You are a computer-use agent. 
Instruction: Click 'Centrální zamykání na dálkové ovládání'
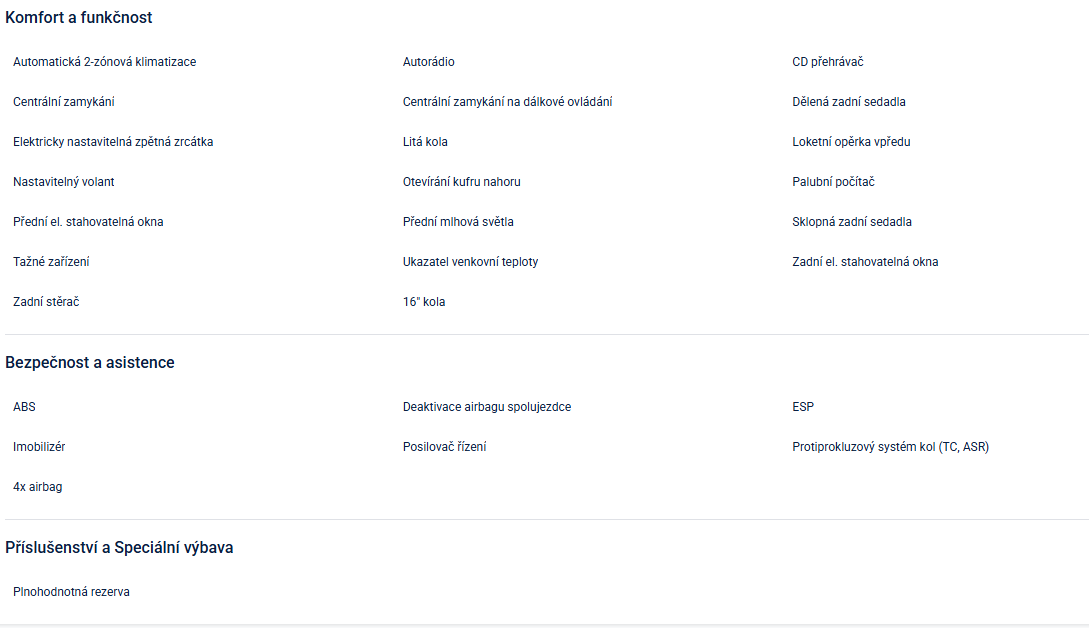507,102
